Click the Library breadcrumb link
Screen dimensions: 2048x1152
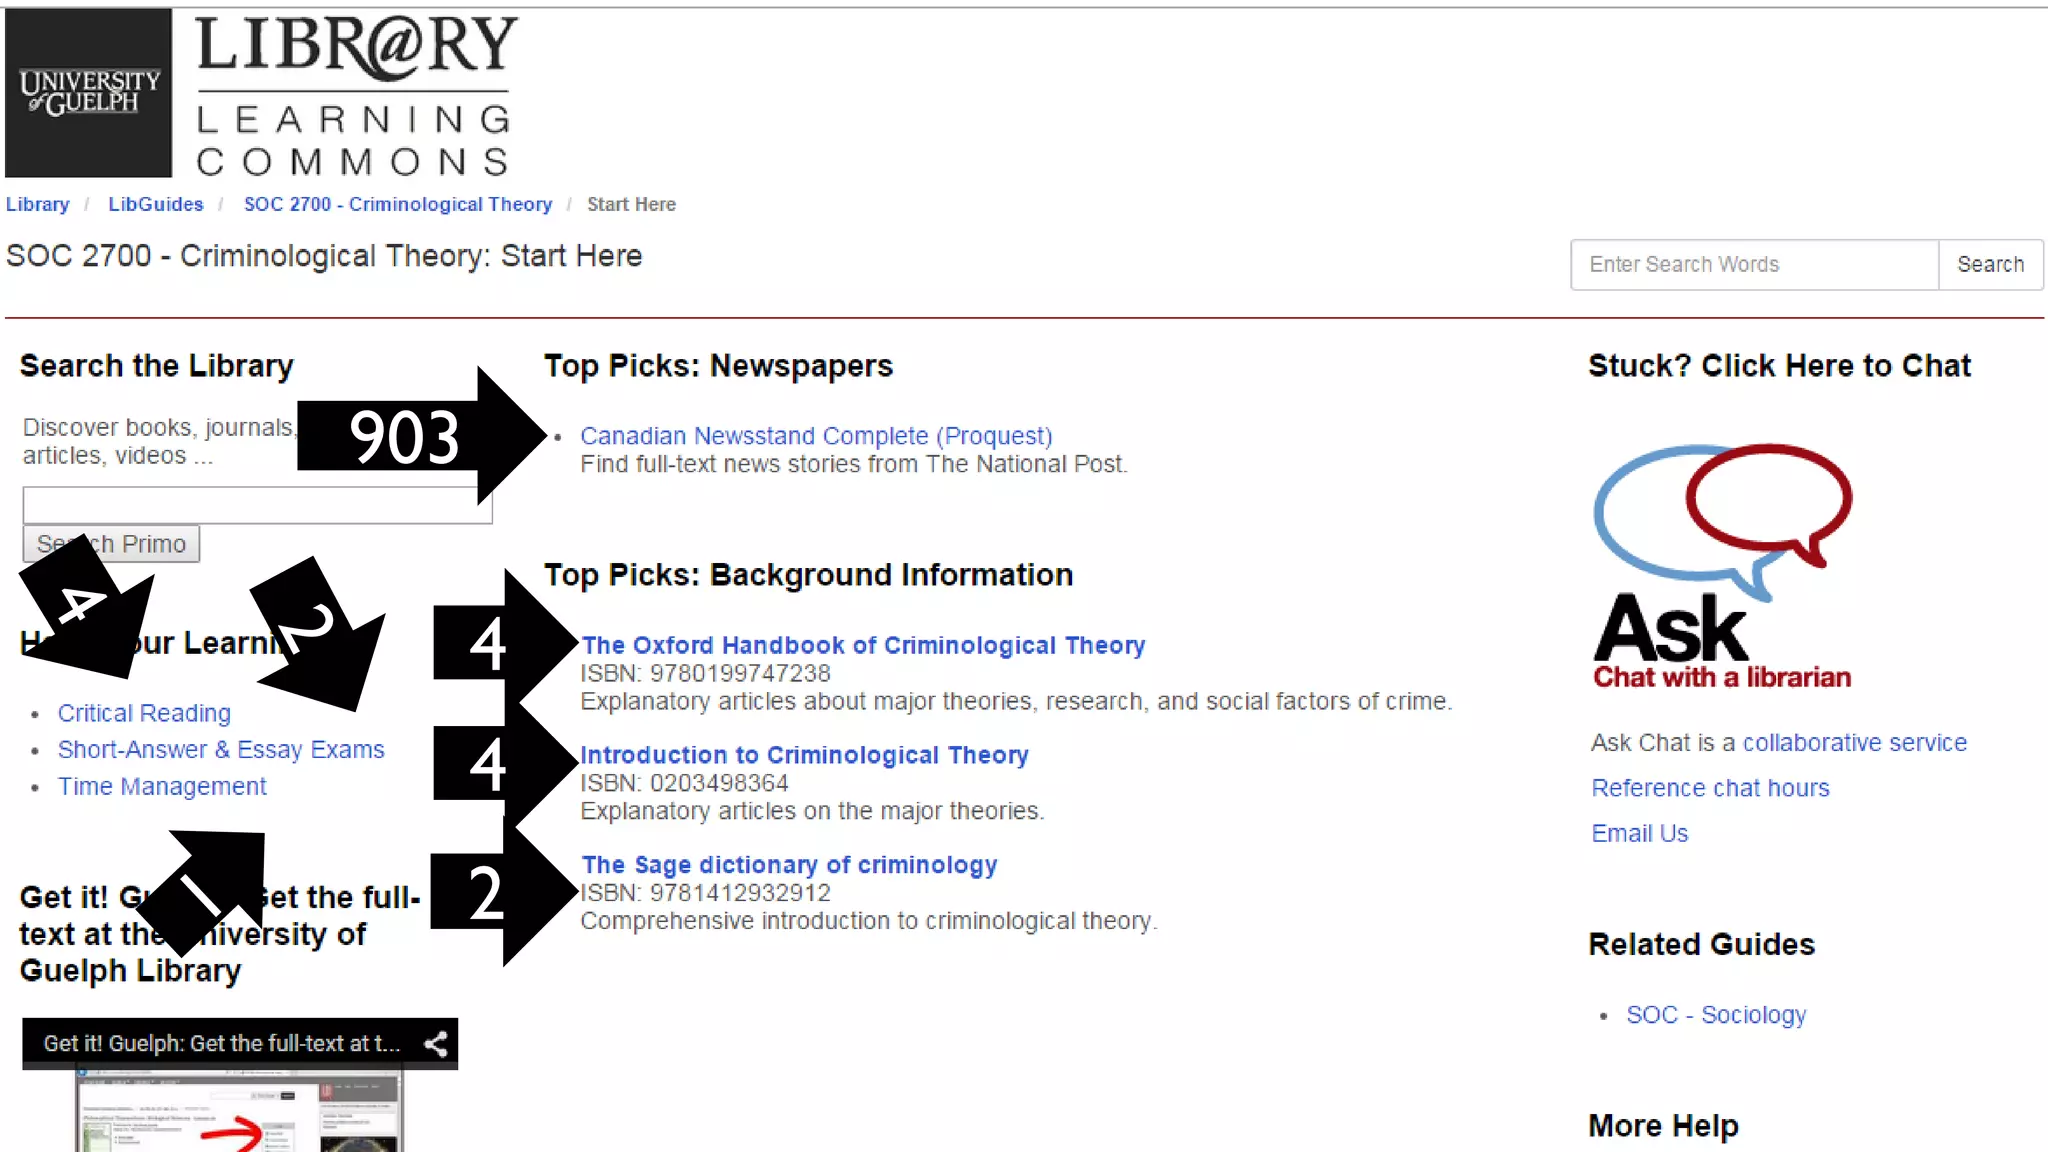coord(38,204)
